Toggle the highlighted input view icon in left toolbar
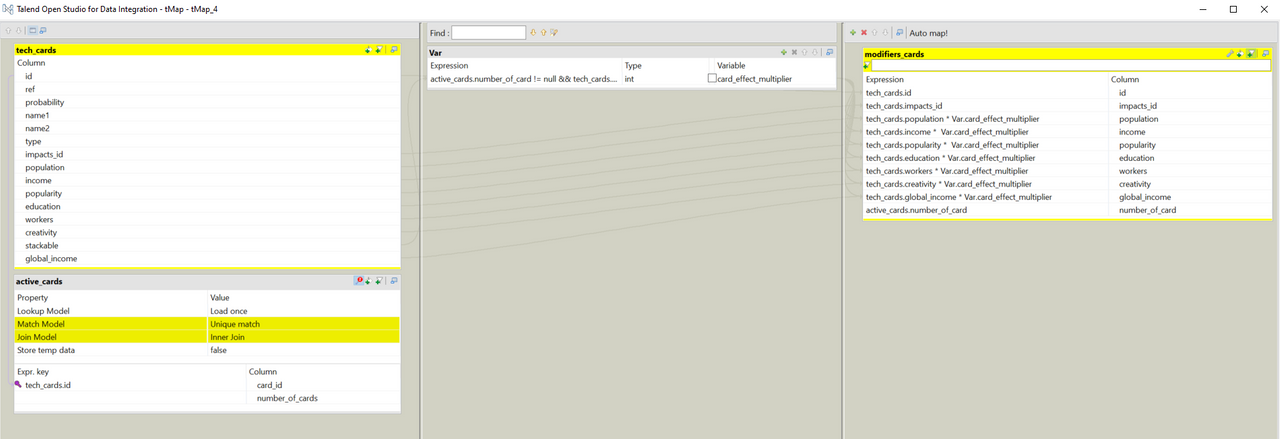 (32, 30)
